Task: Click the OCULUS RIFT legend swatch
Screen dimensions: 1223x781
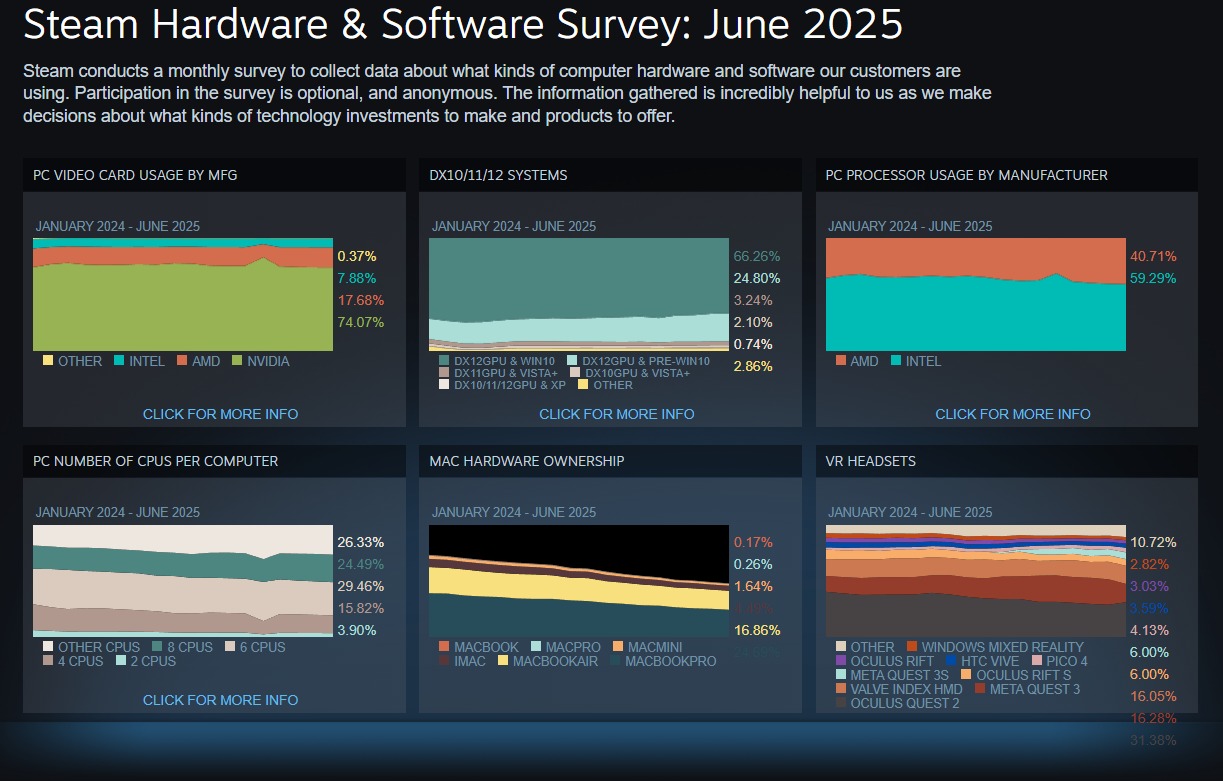Action: point(840,660)
